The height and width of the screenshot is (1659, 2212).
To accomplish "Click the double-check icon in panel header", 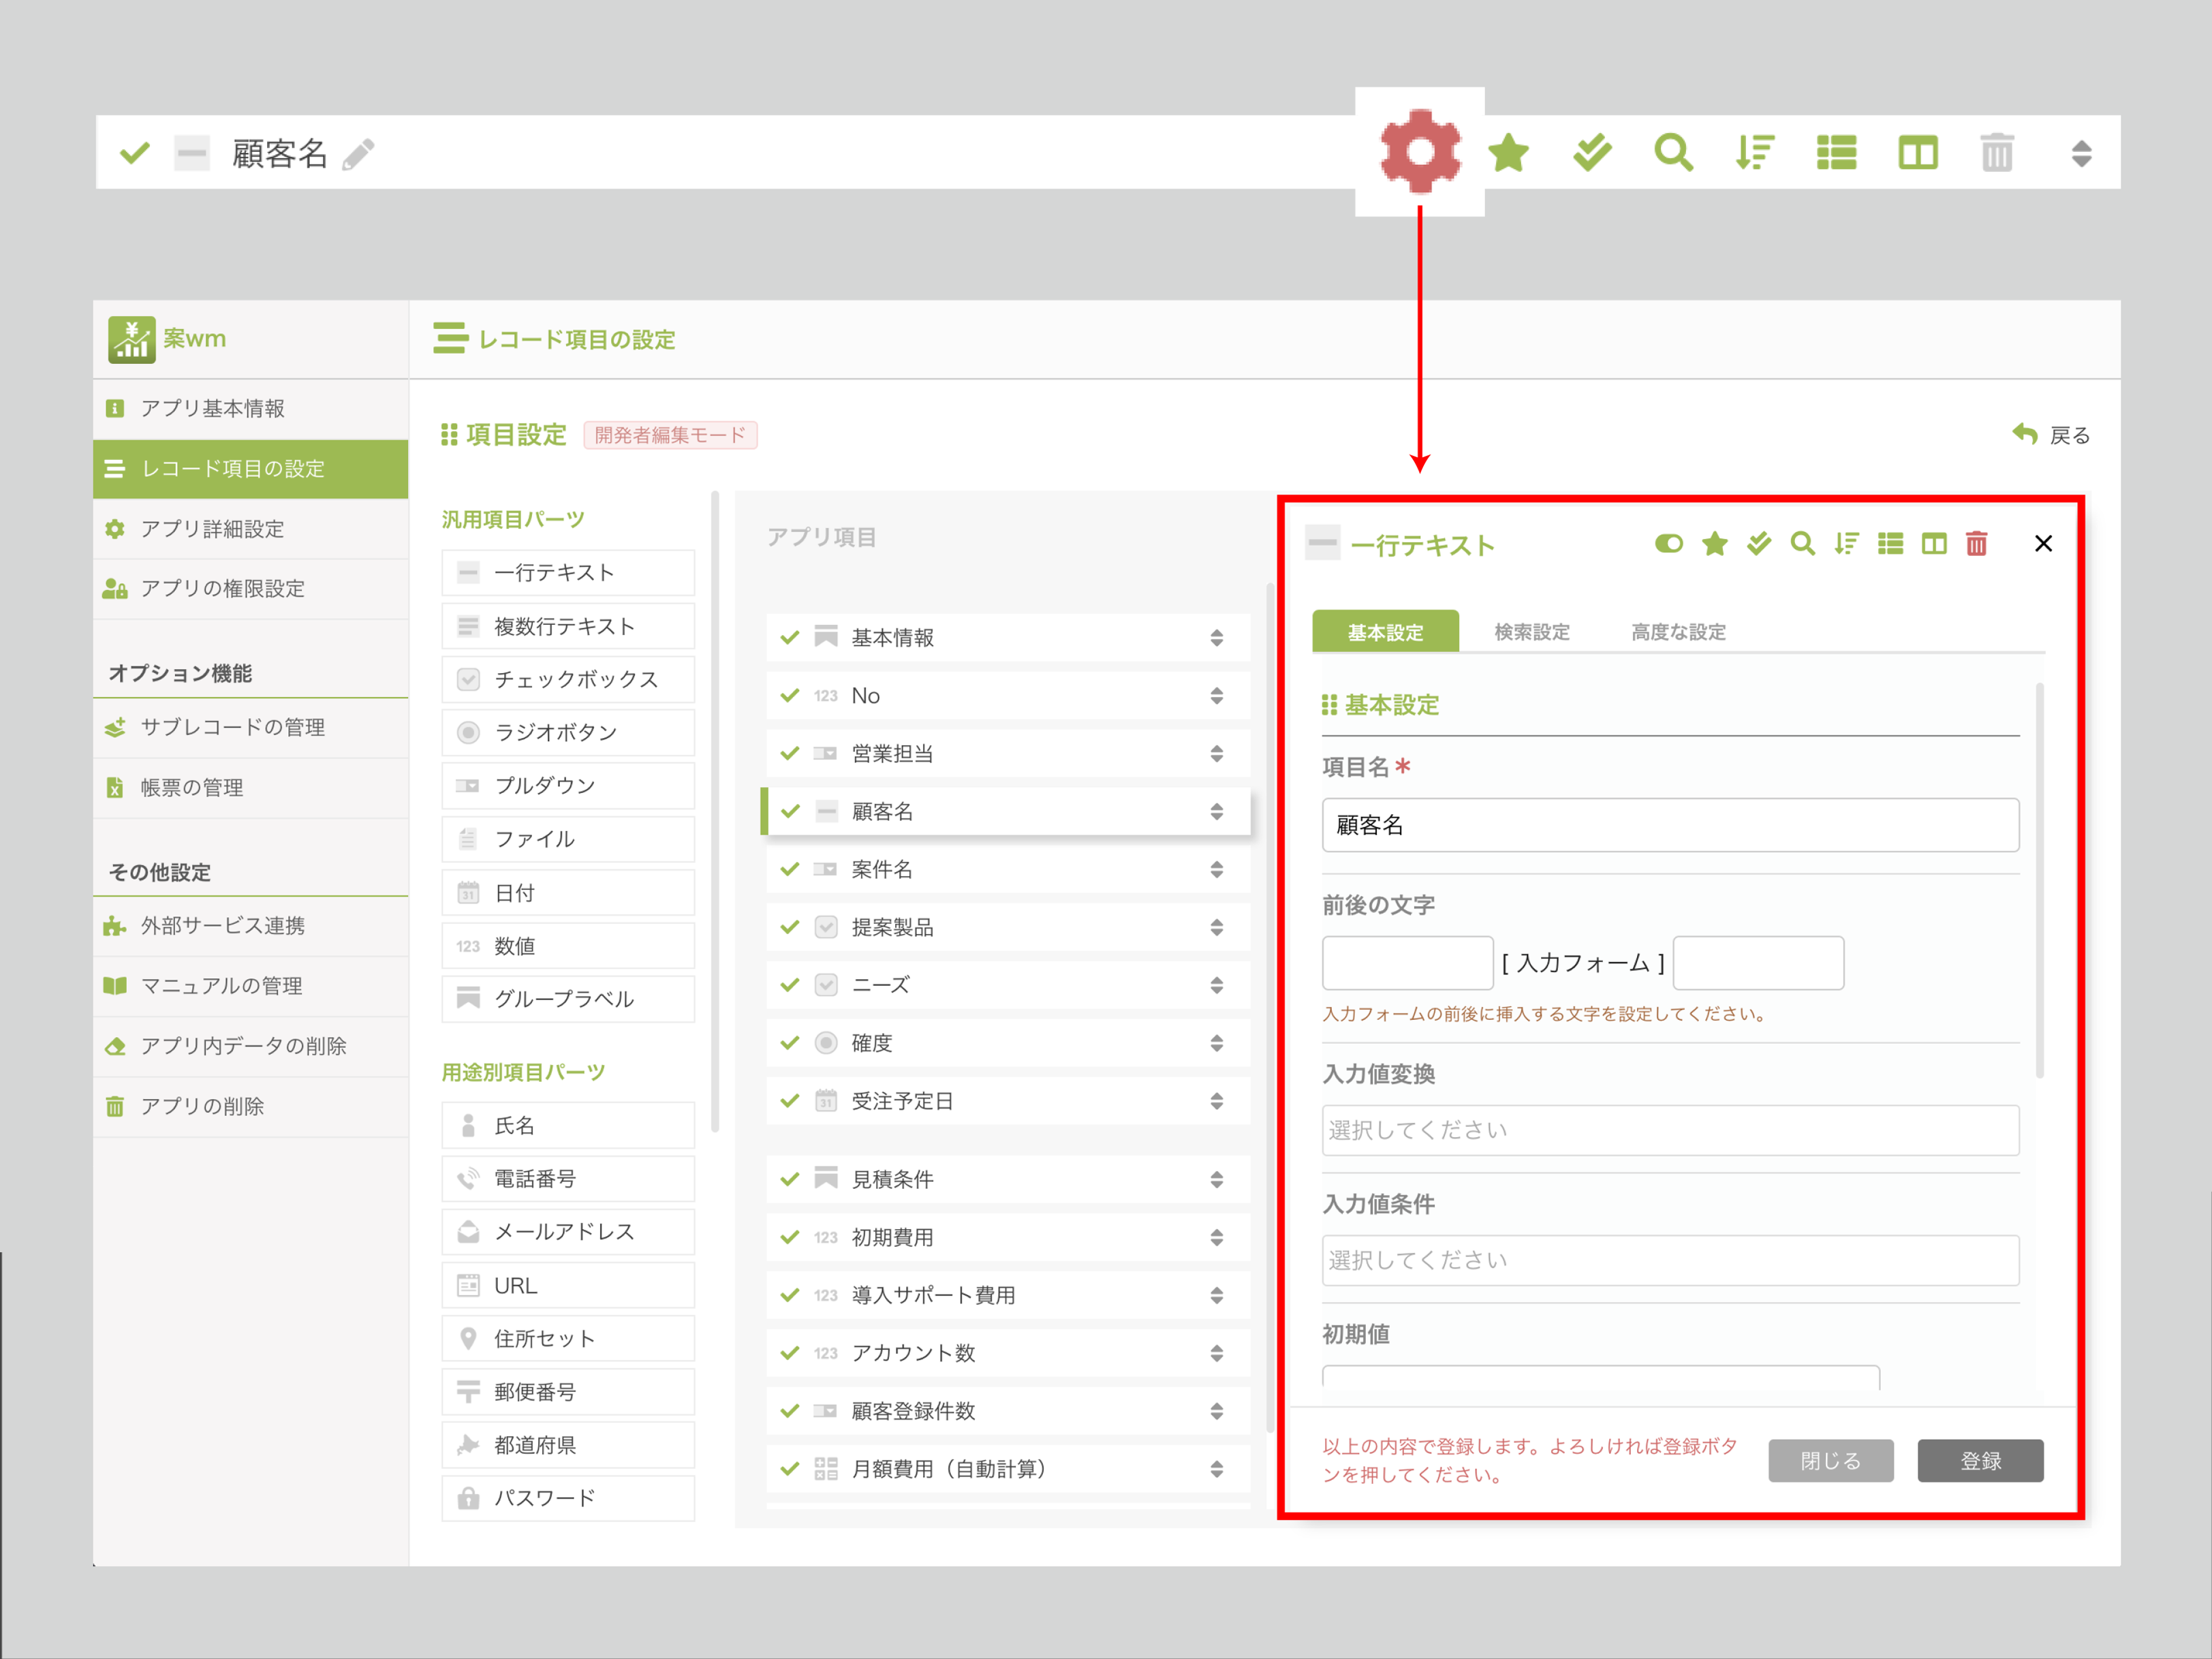I will point(1758,543).
